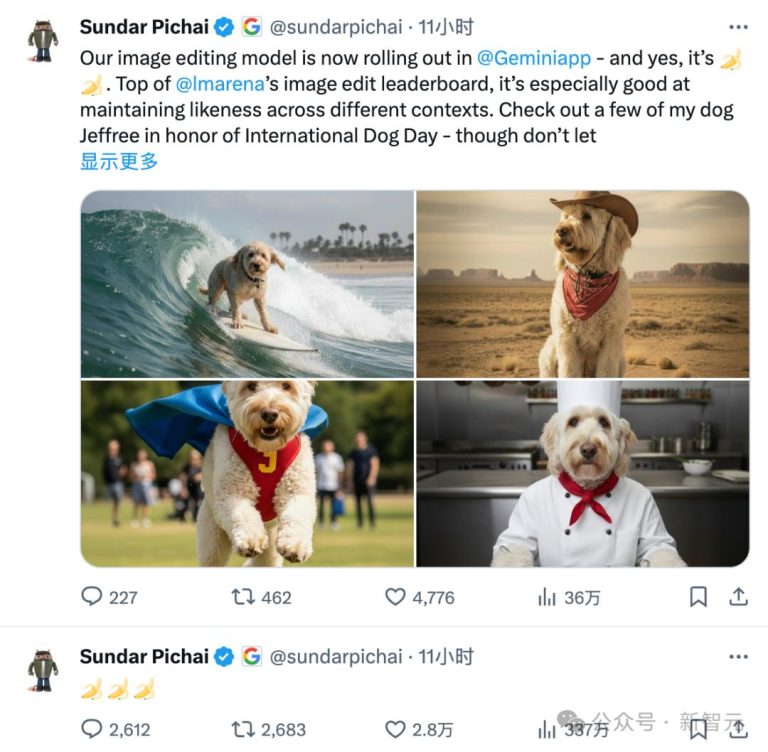
Task: Reply to the dog images tweet
Action: coord(92,597)
